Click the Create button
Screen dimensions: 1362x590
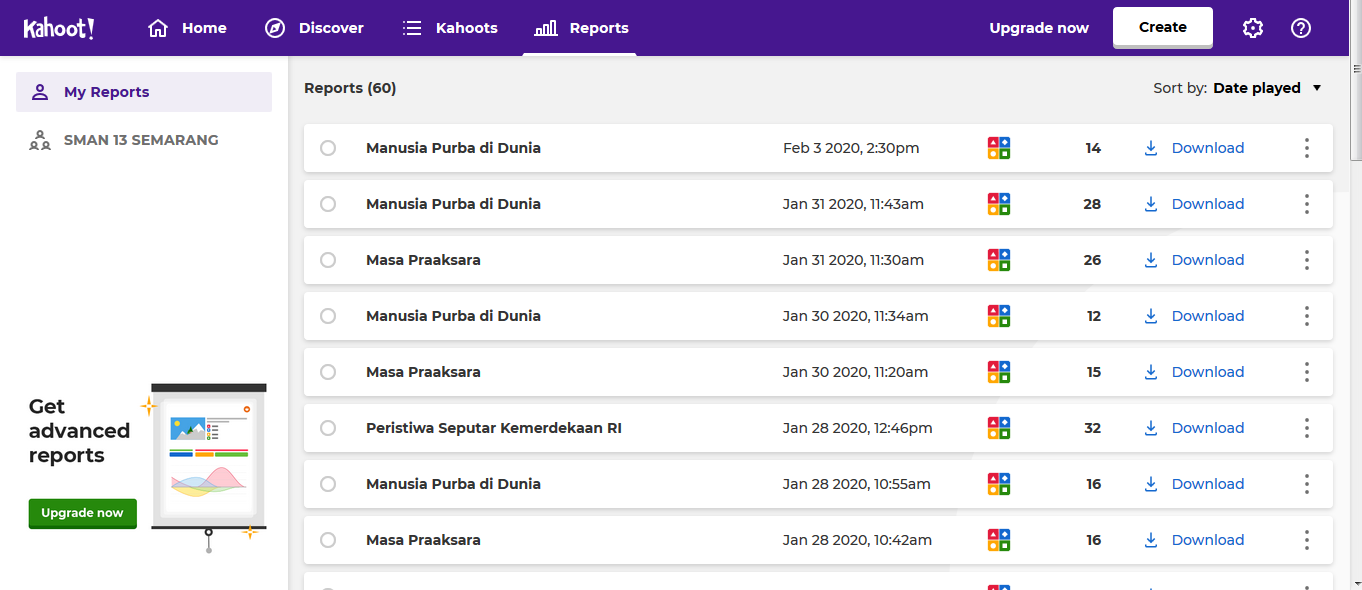1163,27
